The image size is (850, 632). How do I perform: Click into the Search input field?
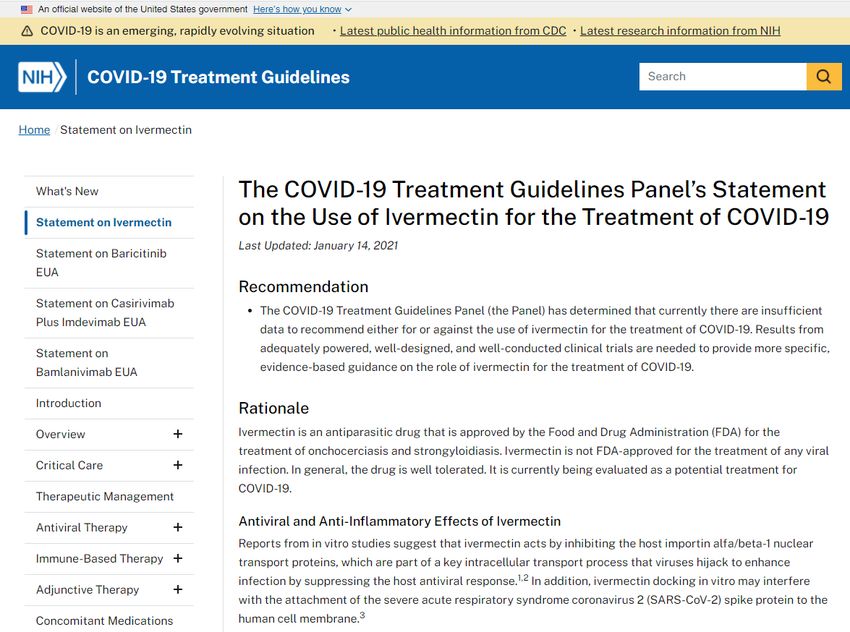point(723,76)
